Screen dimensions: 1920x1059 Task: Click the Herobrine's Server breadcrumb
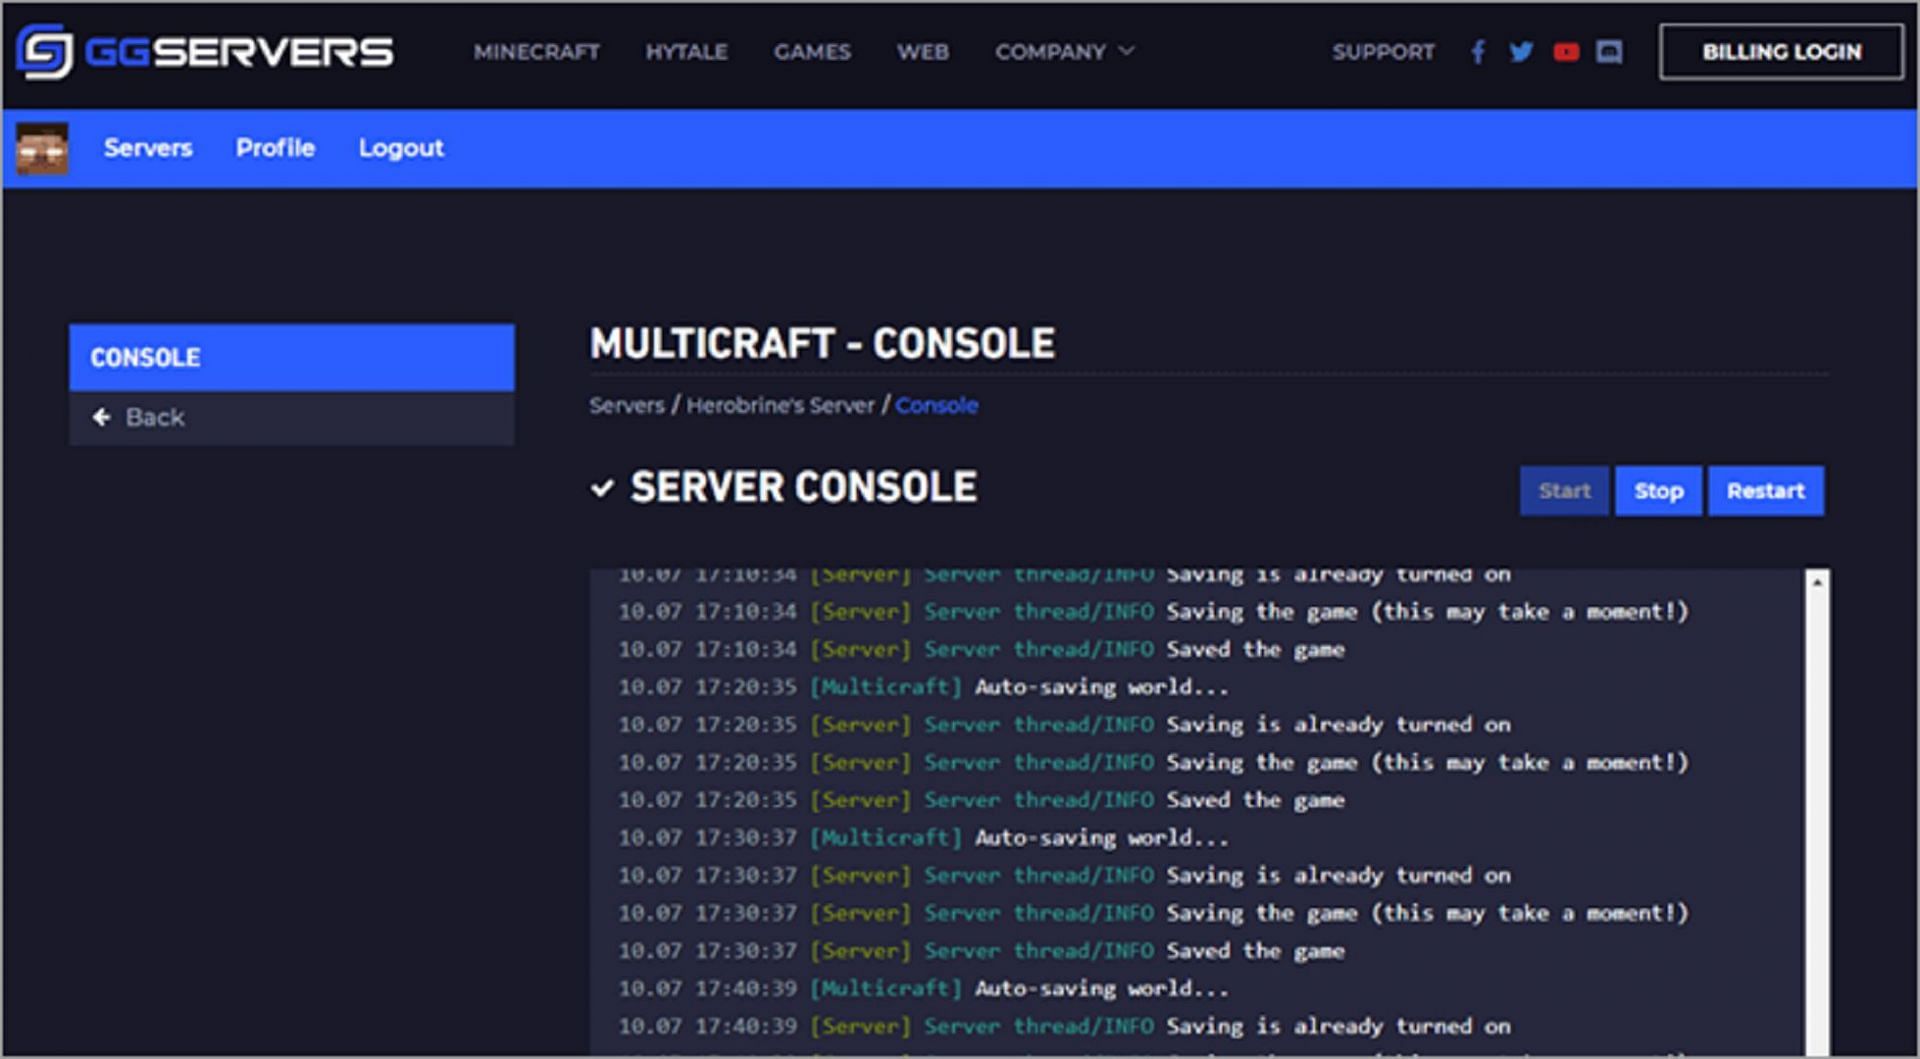point(780,406)
